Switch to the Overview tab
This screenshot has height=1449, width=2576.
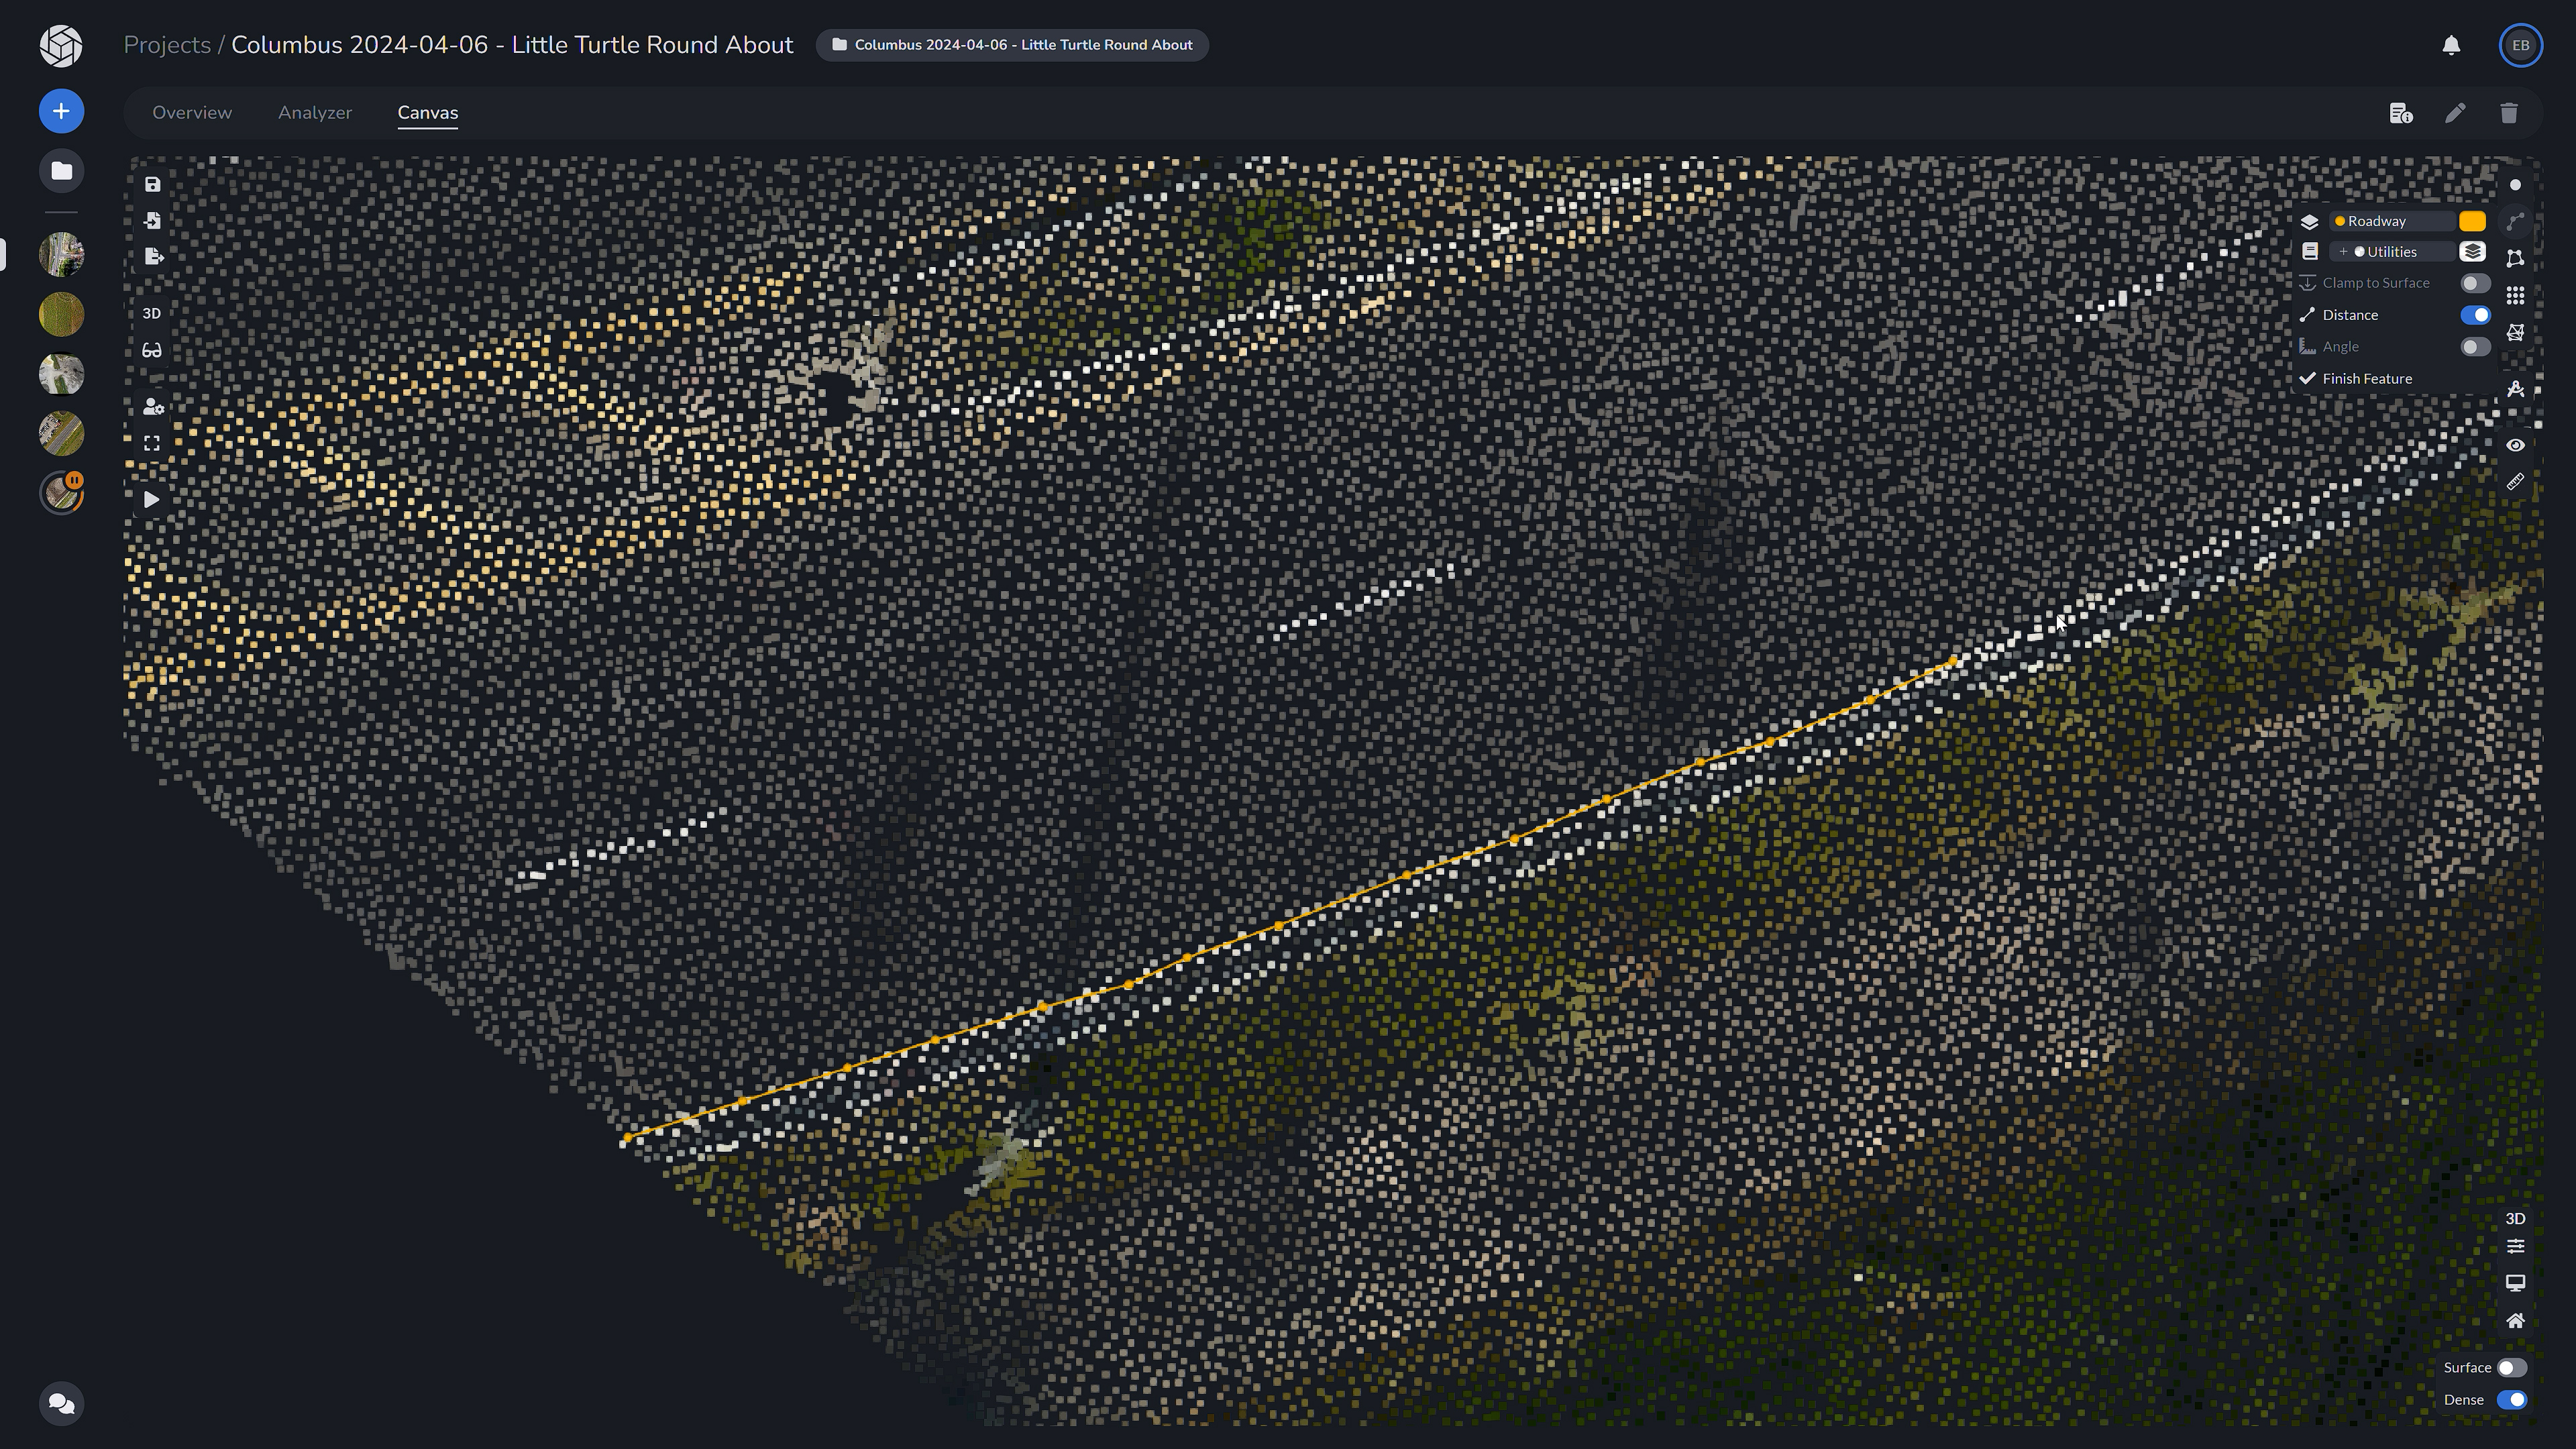191,111
